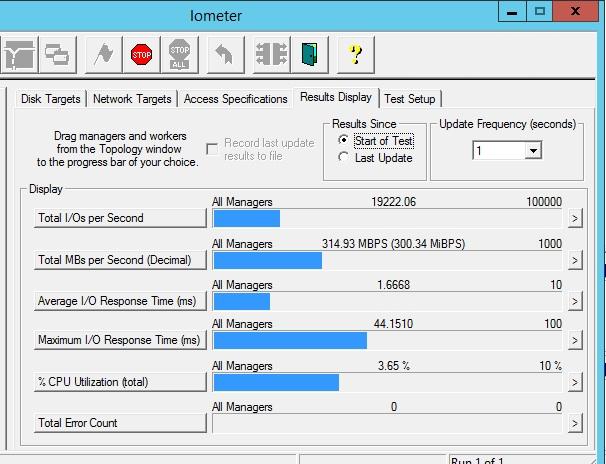This screenshot has width=606, height=464.
Task: Click Total MBs per Second (Decimal) button
Action: 120,260
